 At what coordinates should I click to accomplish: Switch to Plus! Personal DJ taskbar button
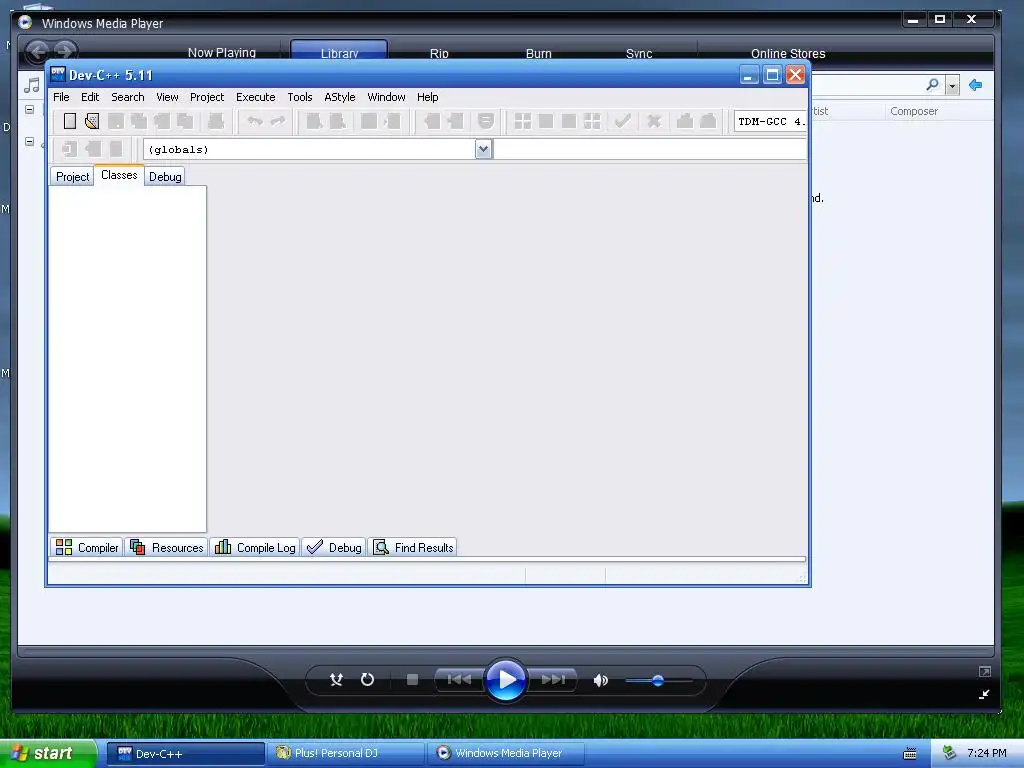pos(346,753)
